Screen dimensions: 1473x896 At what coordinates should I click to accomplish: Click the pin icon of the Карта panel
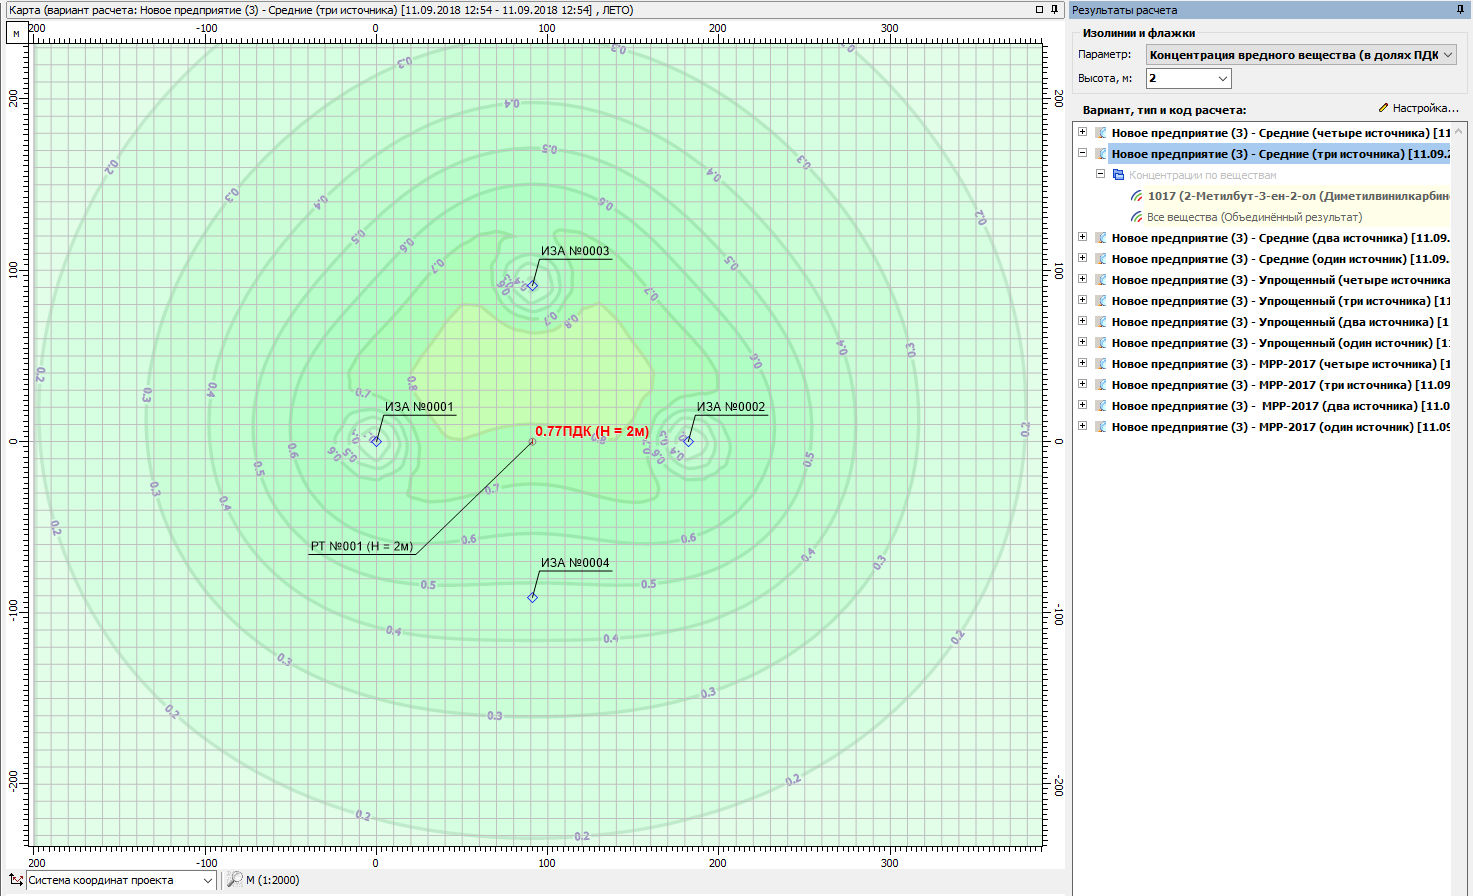coord(1054,10)
